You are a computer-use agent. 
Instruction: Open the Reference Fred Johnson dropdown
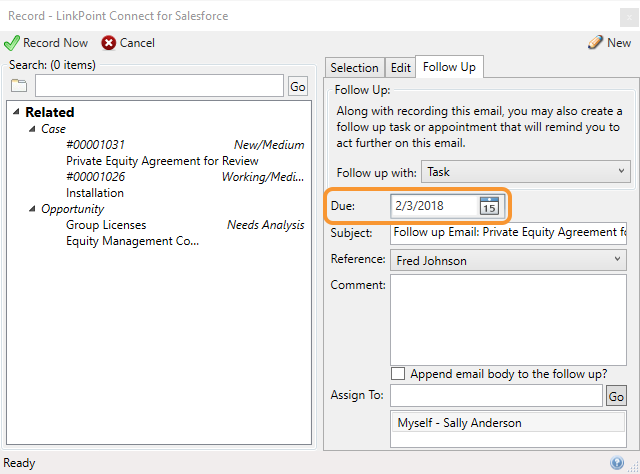click(x=508, y=260)
